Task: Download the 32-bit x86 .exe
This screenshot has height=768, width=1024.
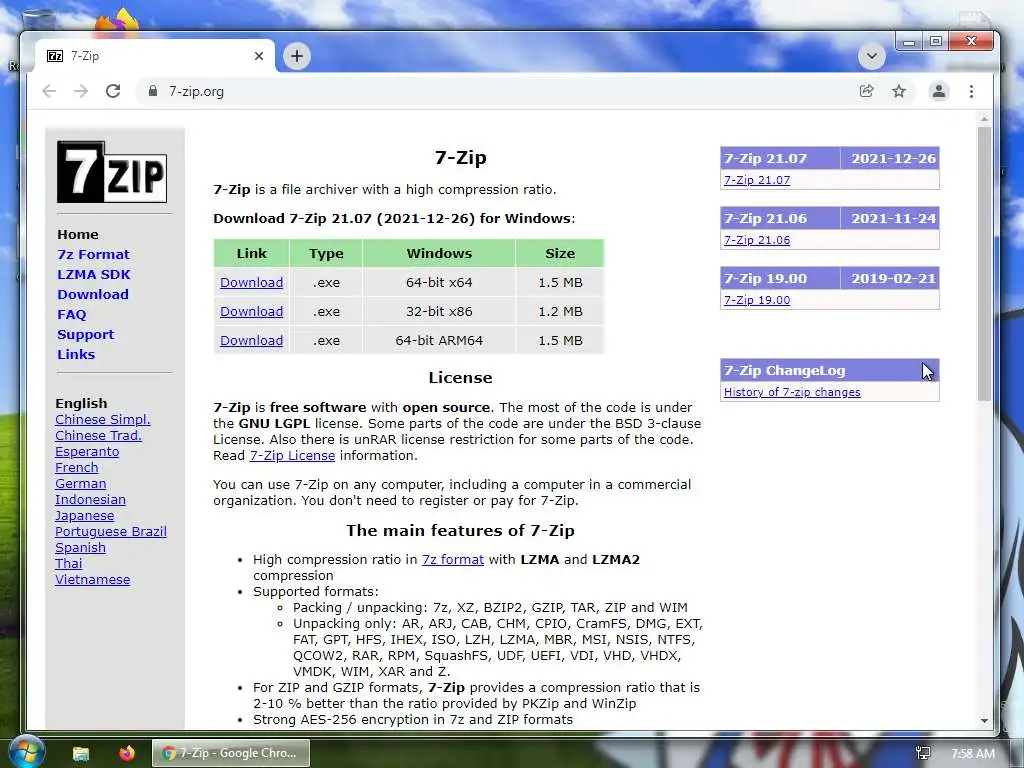Action: tap(251, 312)
